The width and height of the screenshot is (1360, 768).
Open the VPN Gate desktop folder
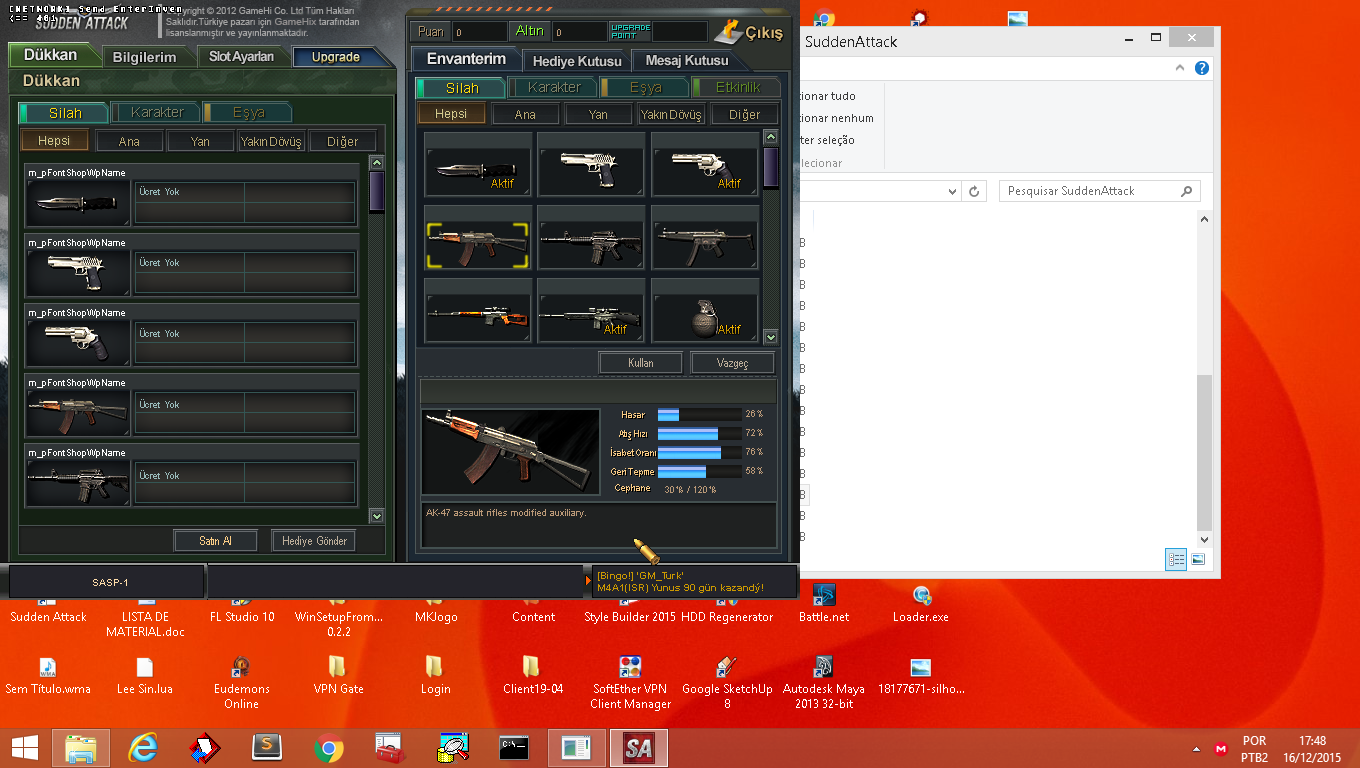338,675
